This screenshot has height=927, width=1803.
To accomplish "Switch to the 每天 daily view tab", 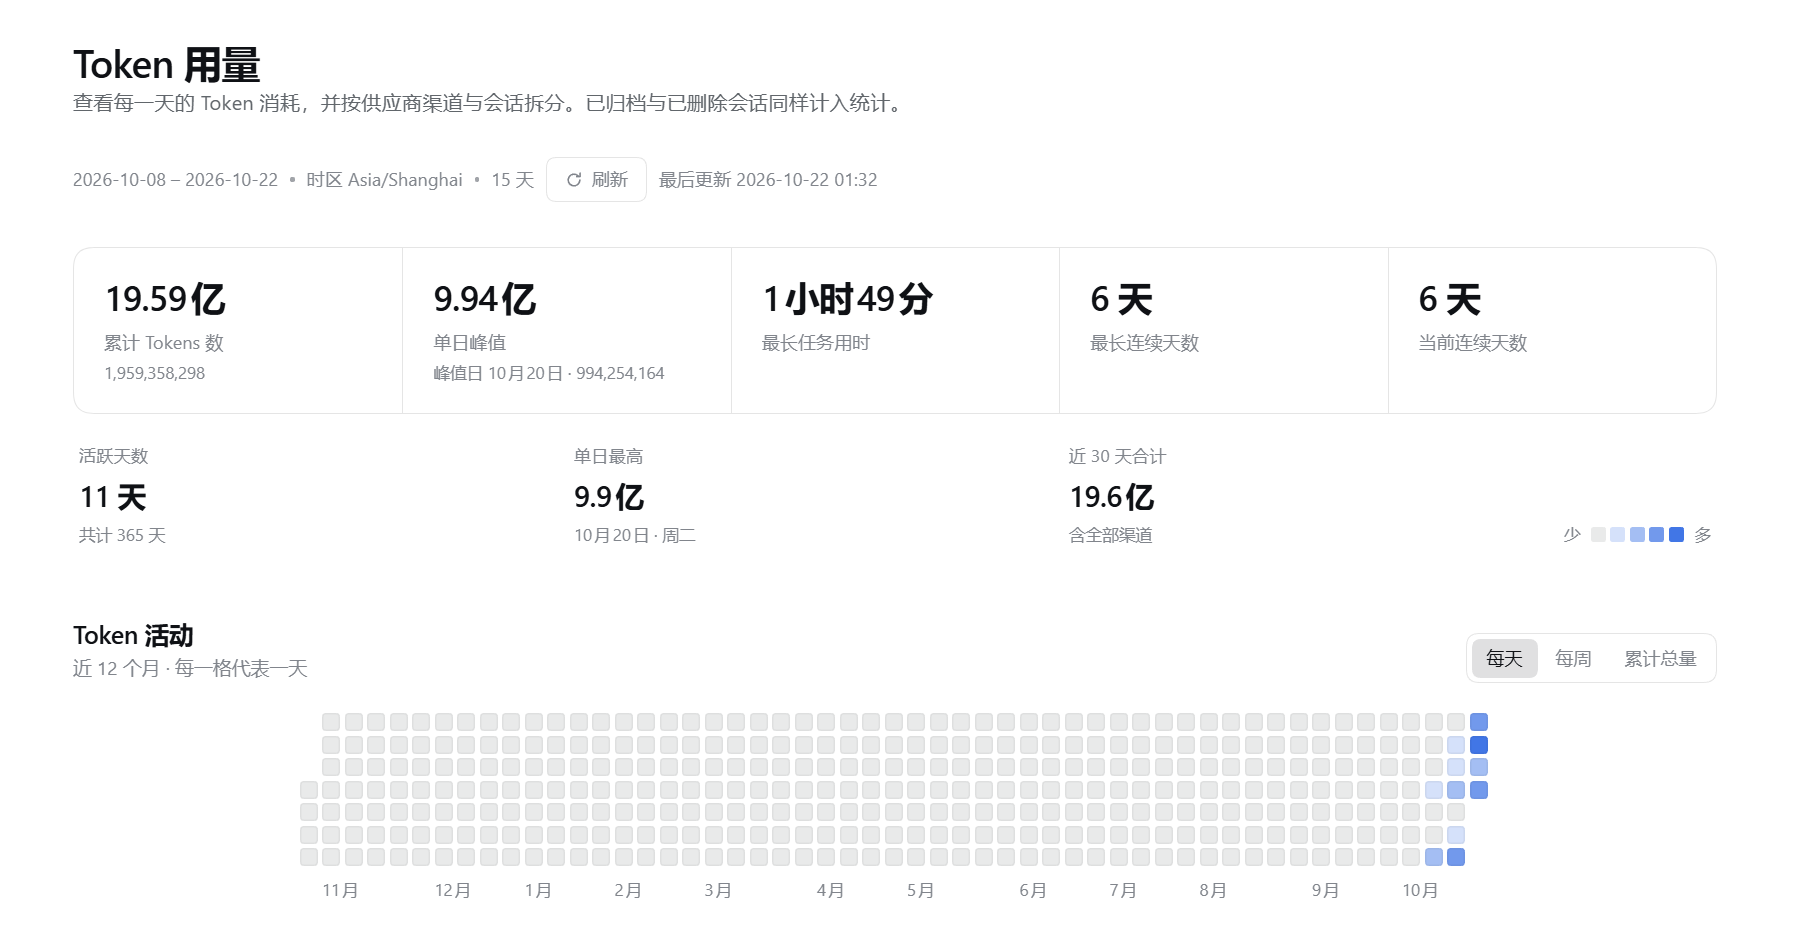I will (1504, 658).
